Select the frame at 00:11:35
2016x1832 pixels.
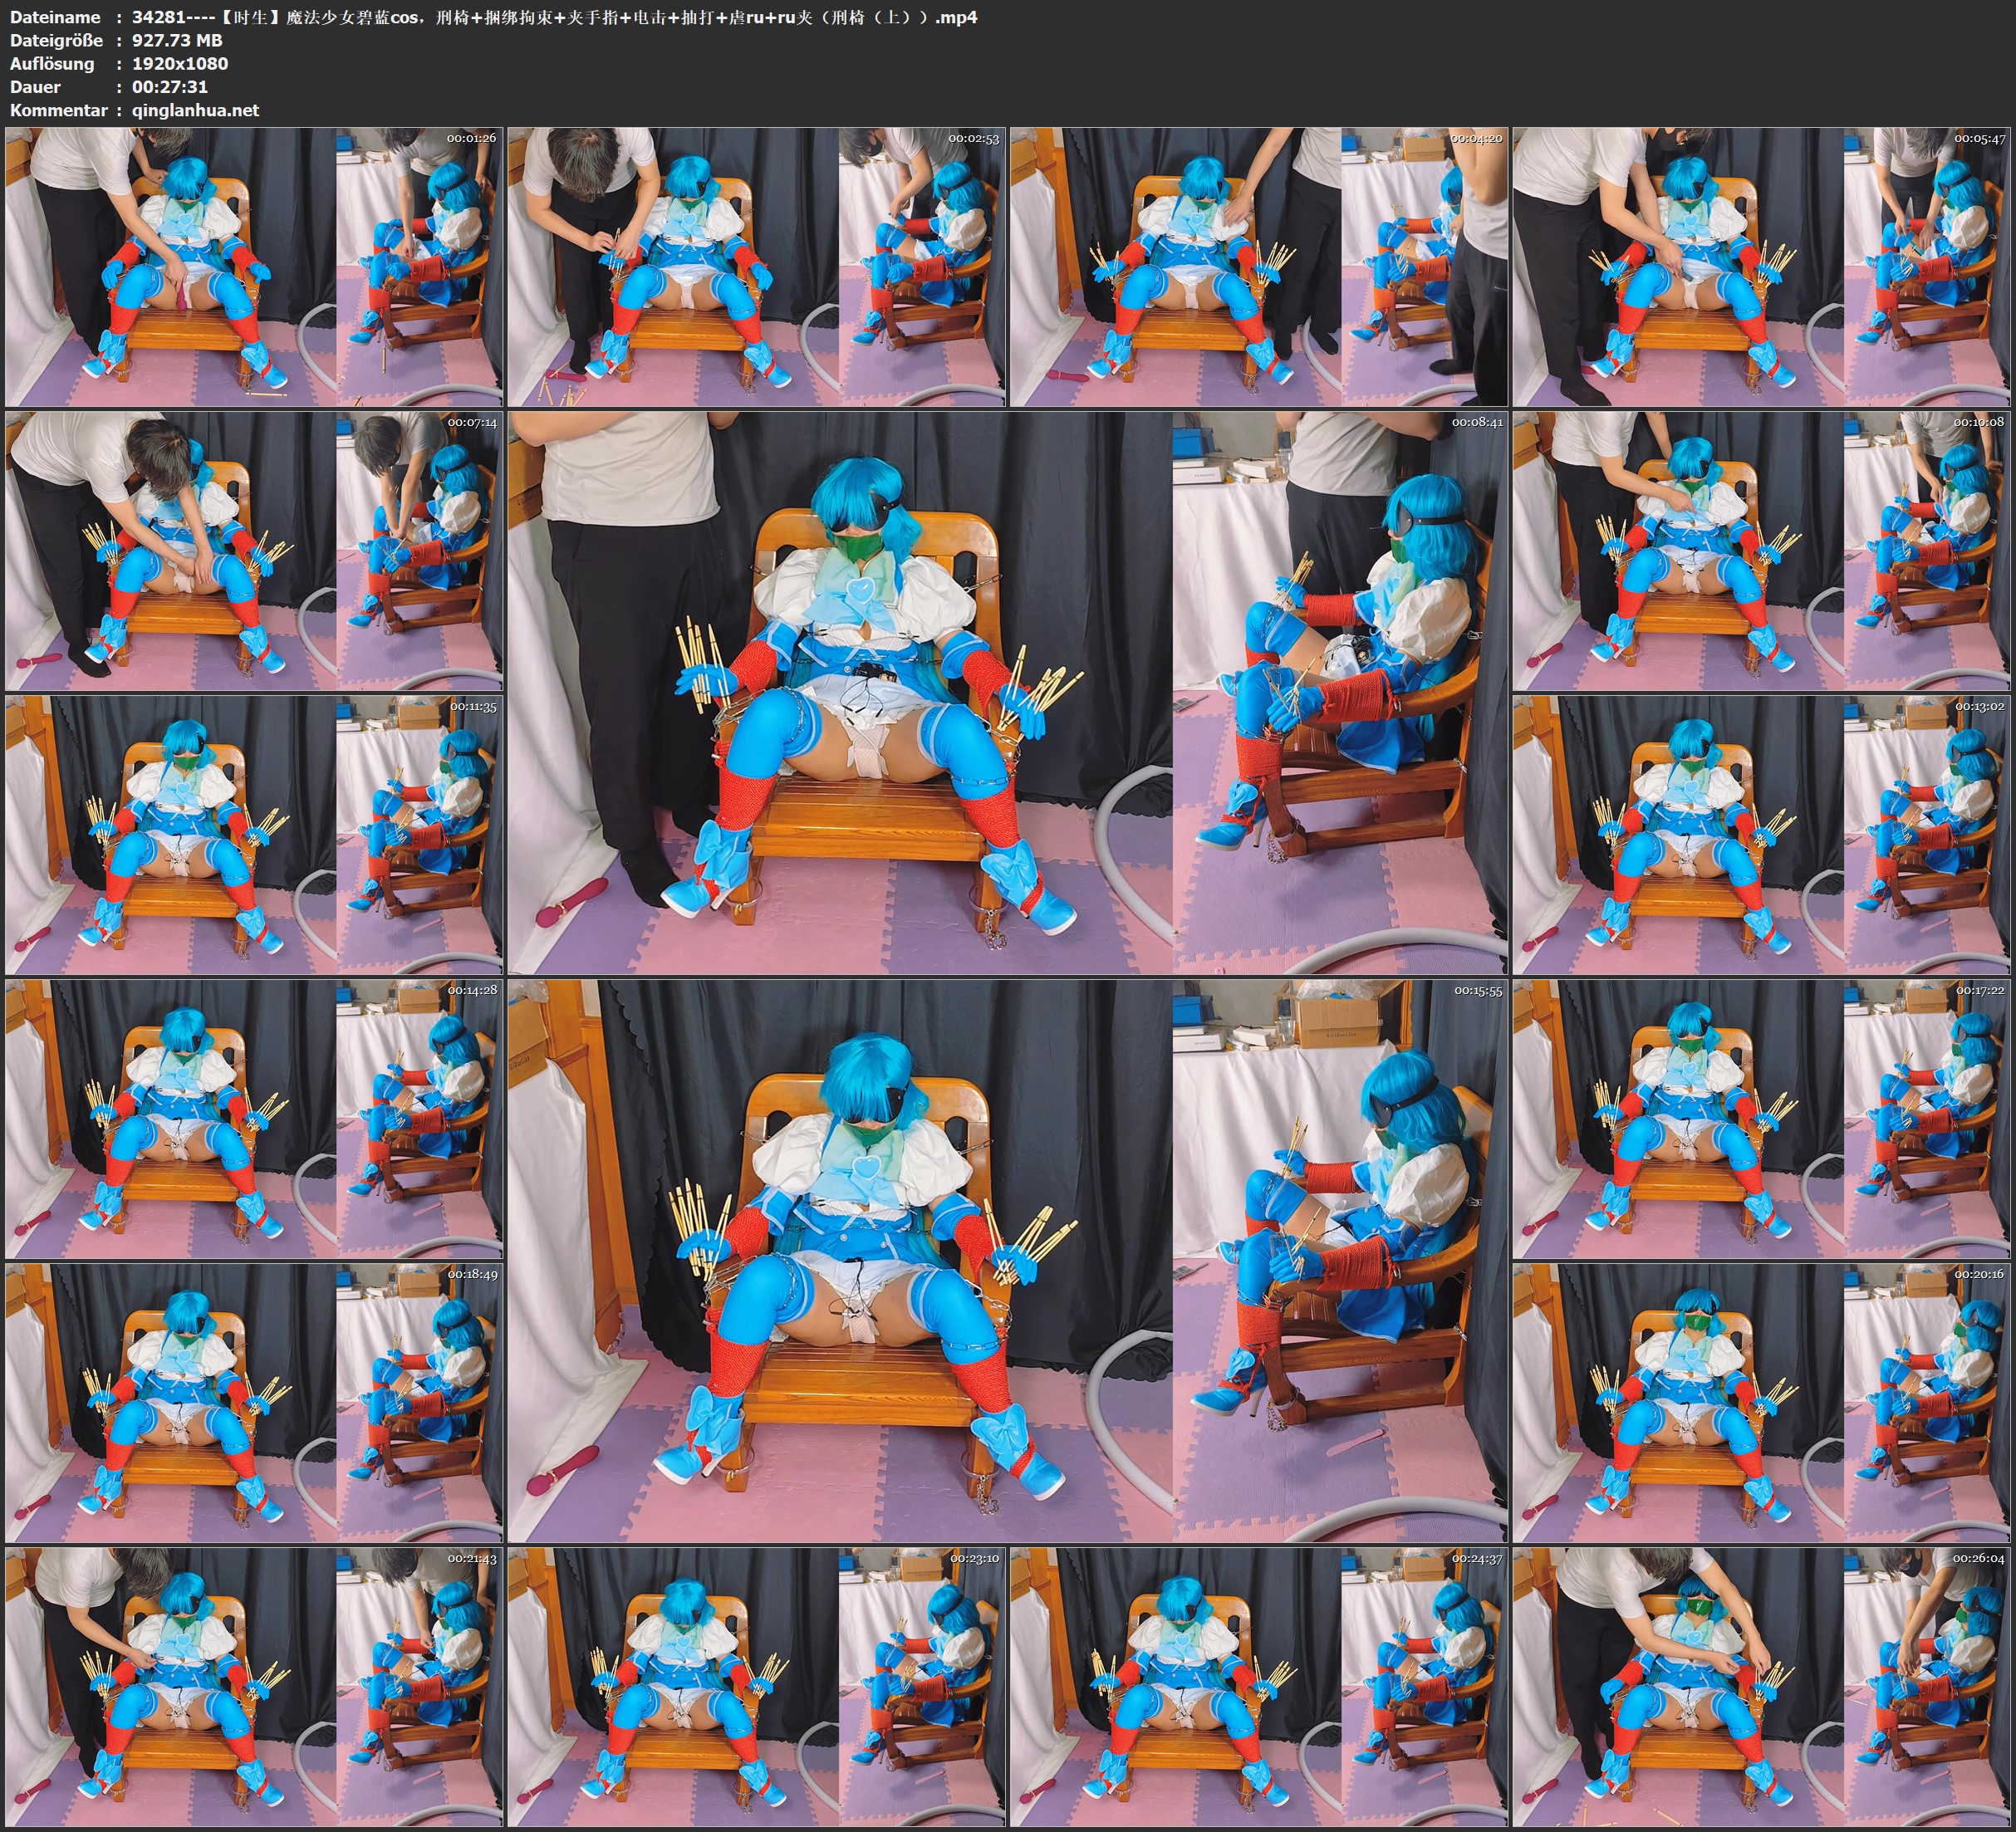pos(253,834)
